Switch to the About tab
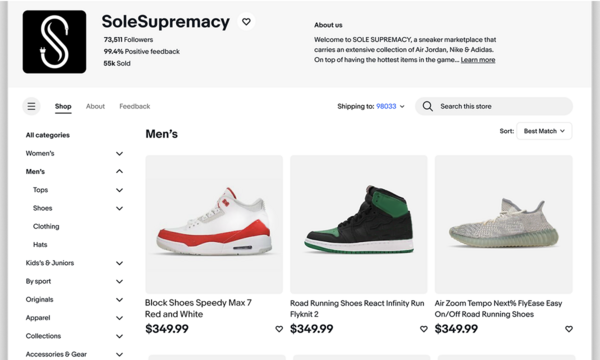 click(x=95, y=106)
